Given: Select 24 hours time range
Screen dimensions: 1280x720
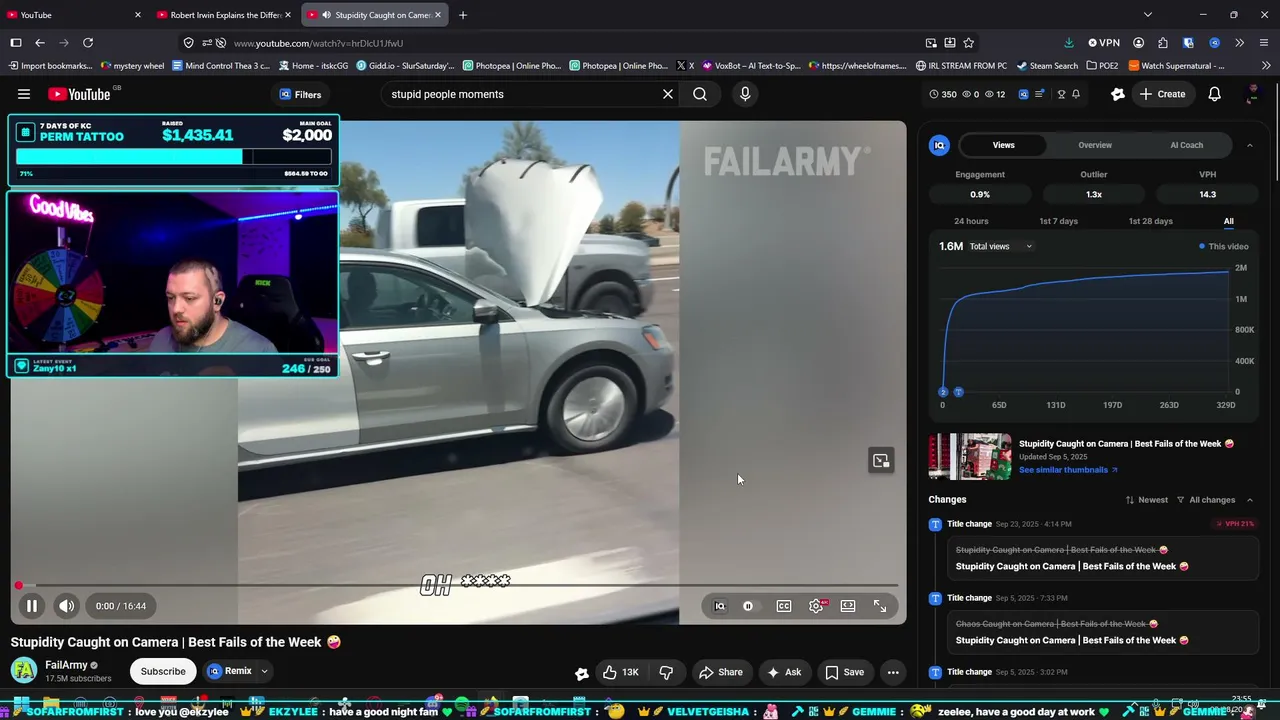Looking at the screenshot, I should pos(971,221).
